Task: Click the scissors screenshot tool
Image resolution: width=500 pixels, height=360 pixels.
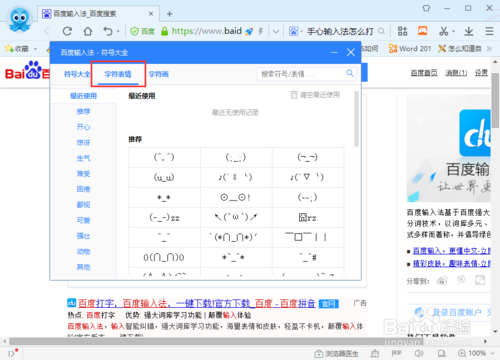Action: pos(443,31)
